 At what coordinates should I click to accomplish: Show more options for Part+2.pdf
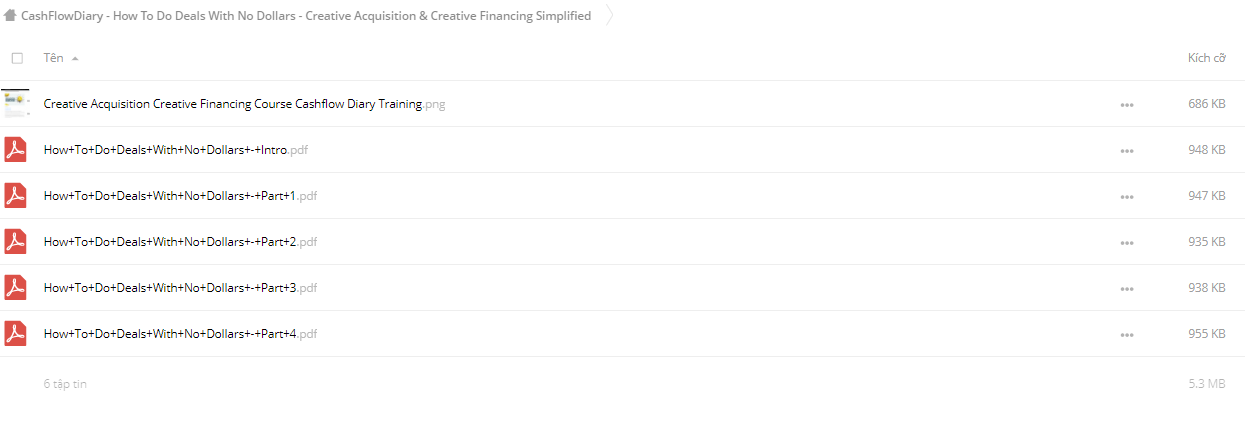[1127, 242]
